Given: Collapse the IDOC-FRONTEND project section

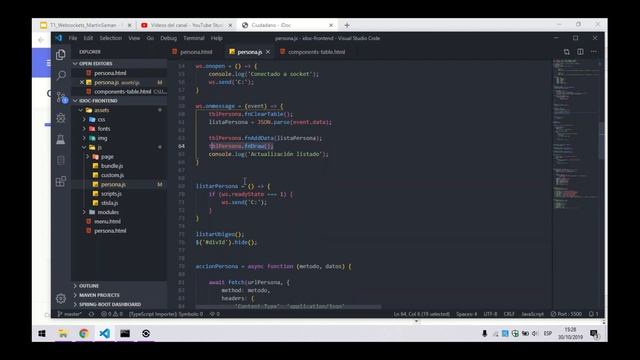Looking at the screenshot, I should [x=98, y=100].
